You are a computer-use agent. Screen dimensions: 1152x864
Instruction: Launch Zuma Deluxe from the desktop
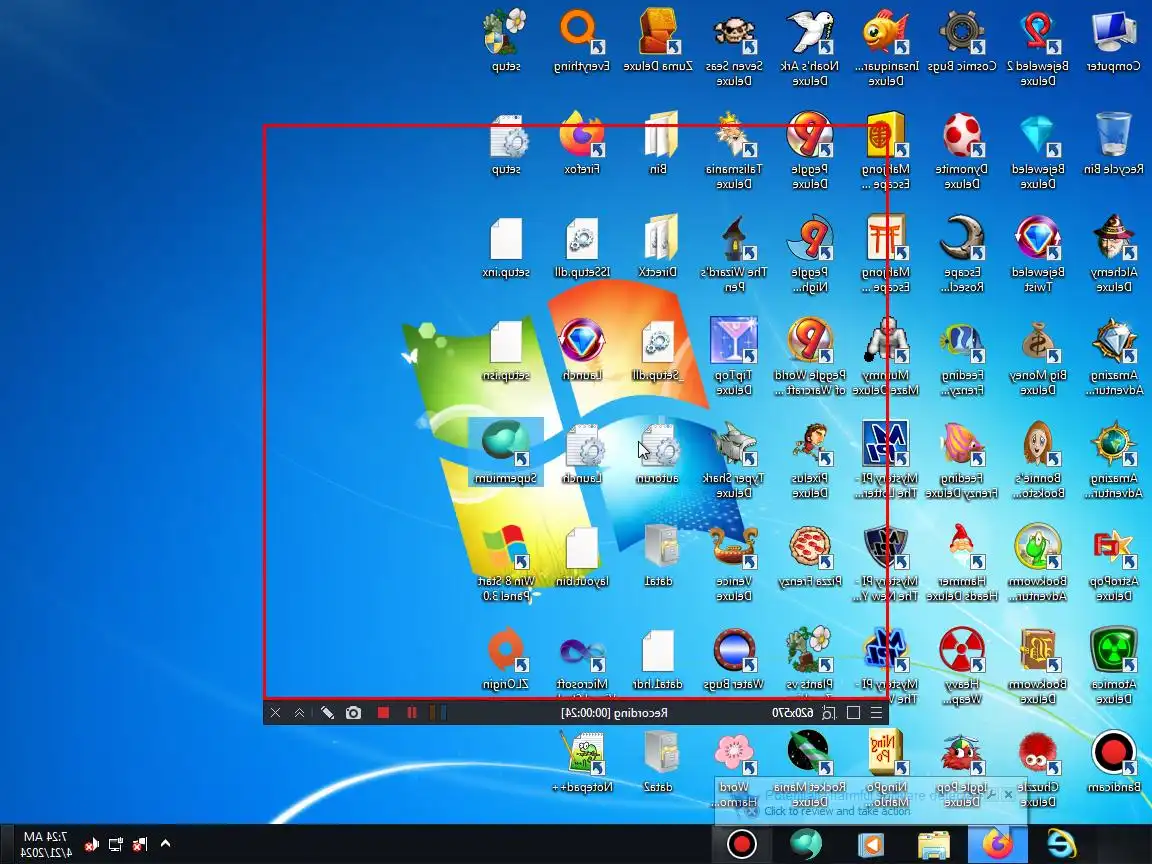pyautogui.click(x=658, y=42)
